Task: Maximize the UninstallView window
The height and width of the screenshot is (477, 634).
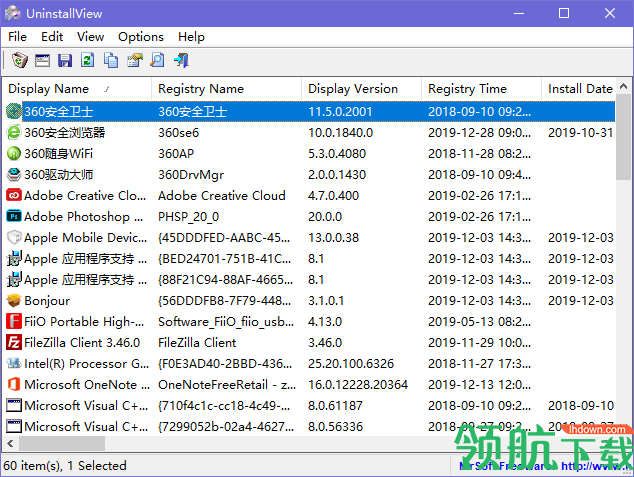Action: (564, 13)
